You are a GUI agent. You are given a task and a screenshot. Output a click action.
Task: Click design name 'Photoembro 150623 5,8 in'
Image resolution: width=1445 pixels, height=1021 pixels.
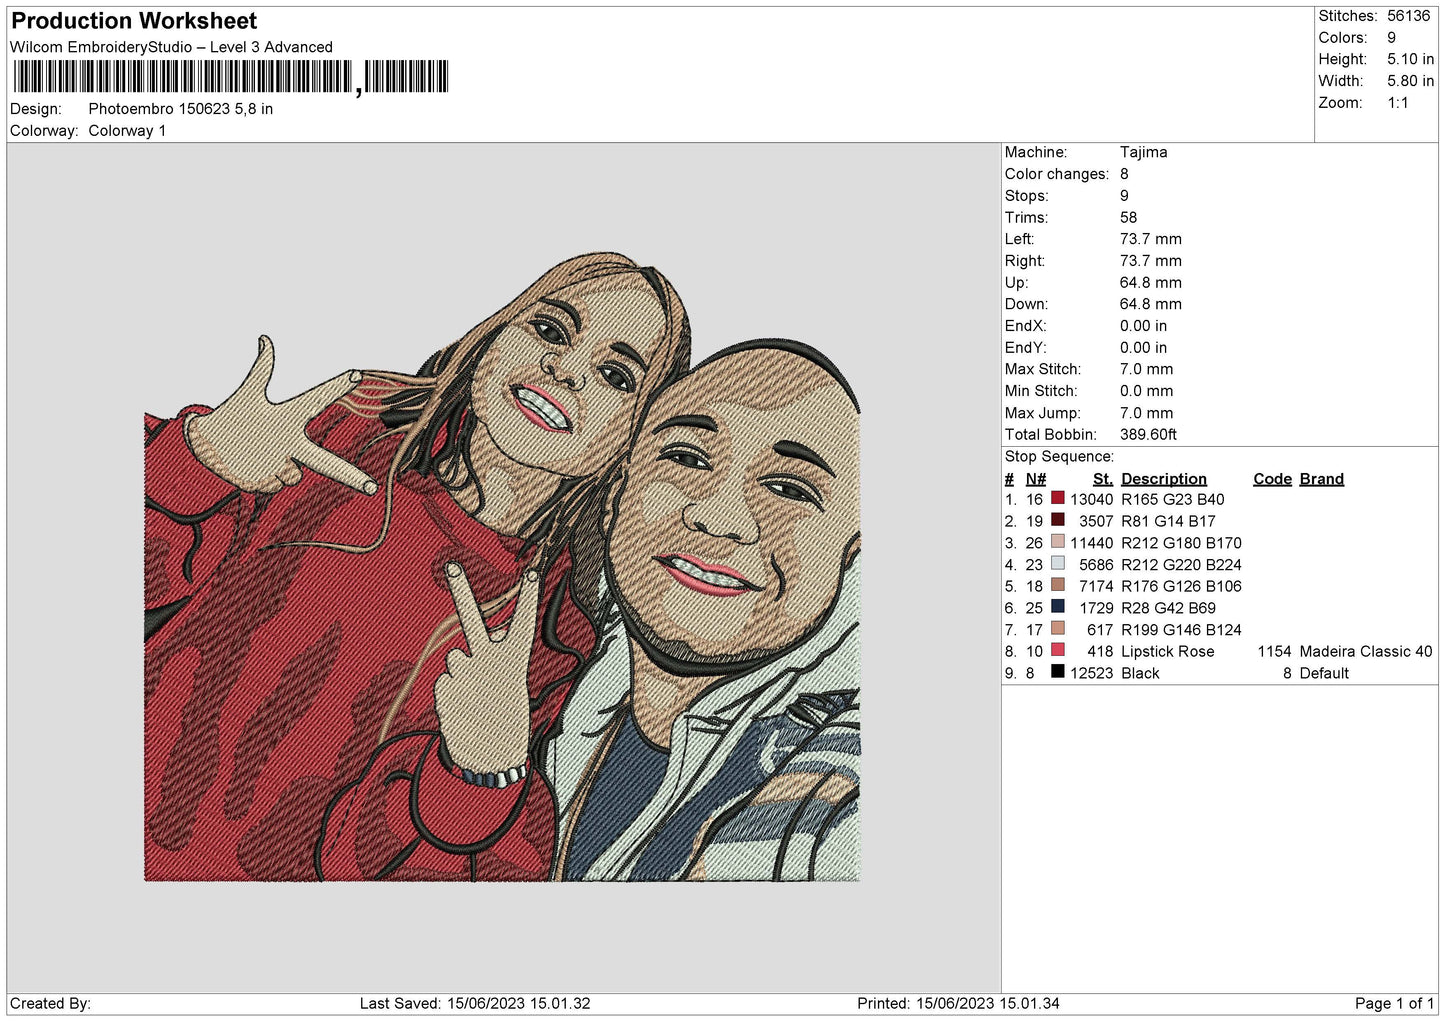[181, 109]
